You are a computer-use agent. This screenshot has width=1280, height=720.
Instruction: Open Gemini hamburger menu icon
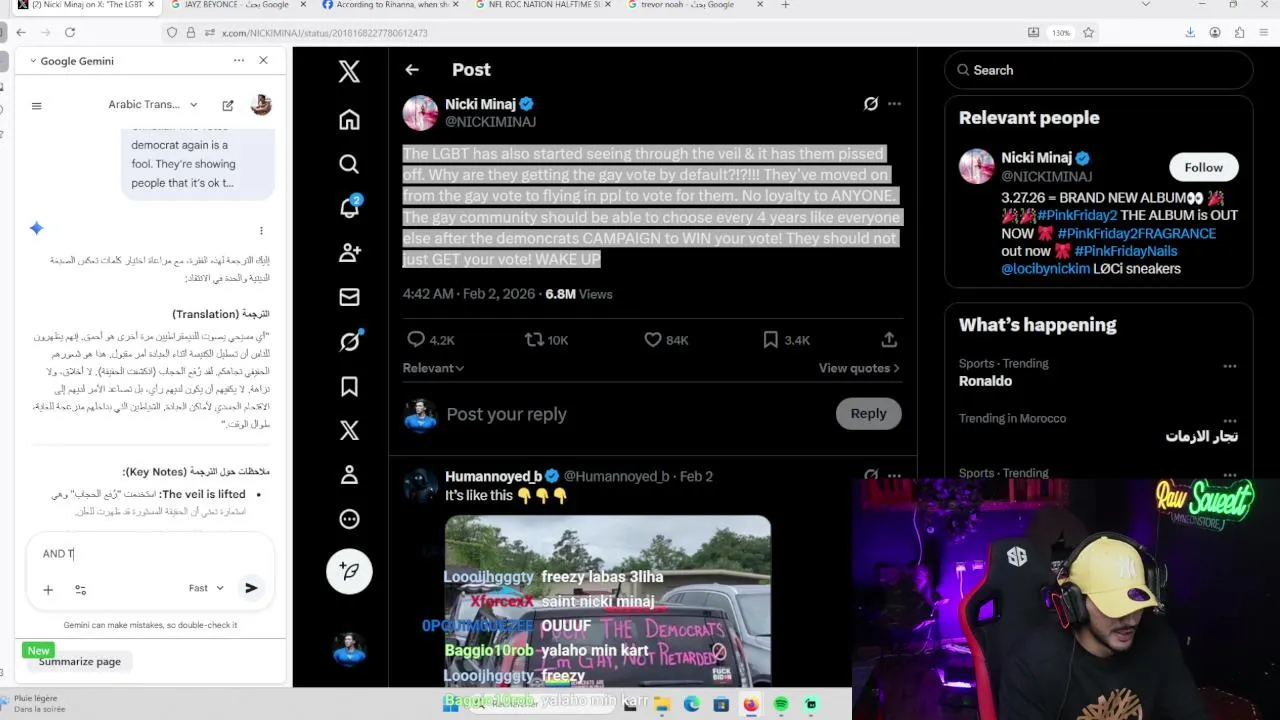[37, 105]
